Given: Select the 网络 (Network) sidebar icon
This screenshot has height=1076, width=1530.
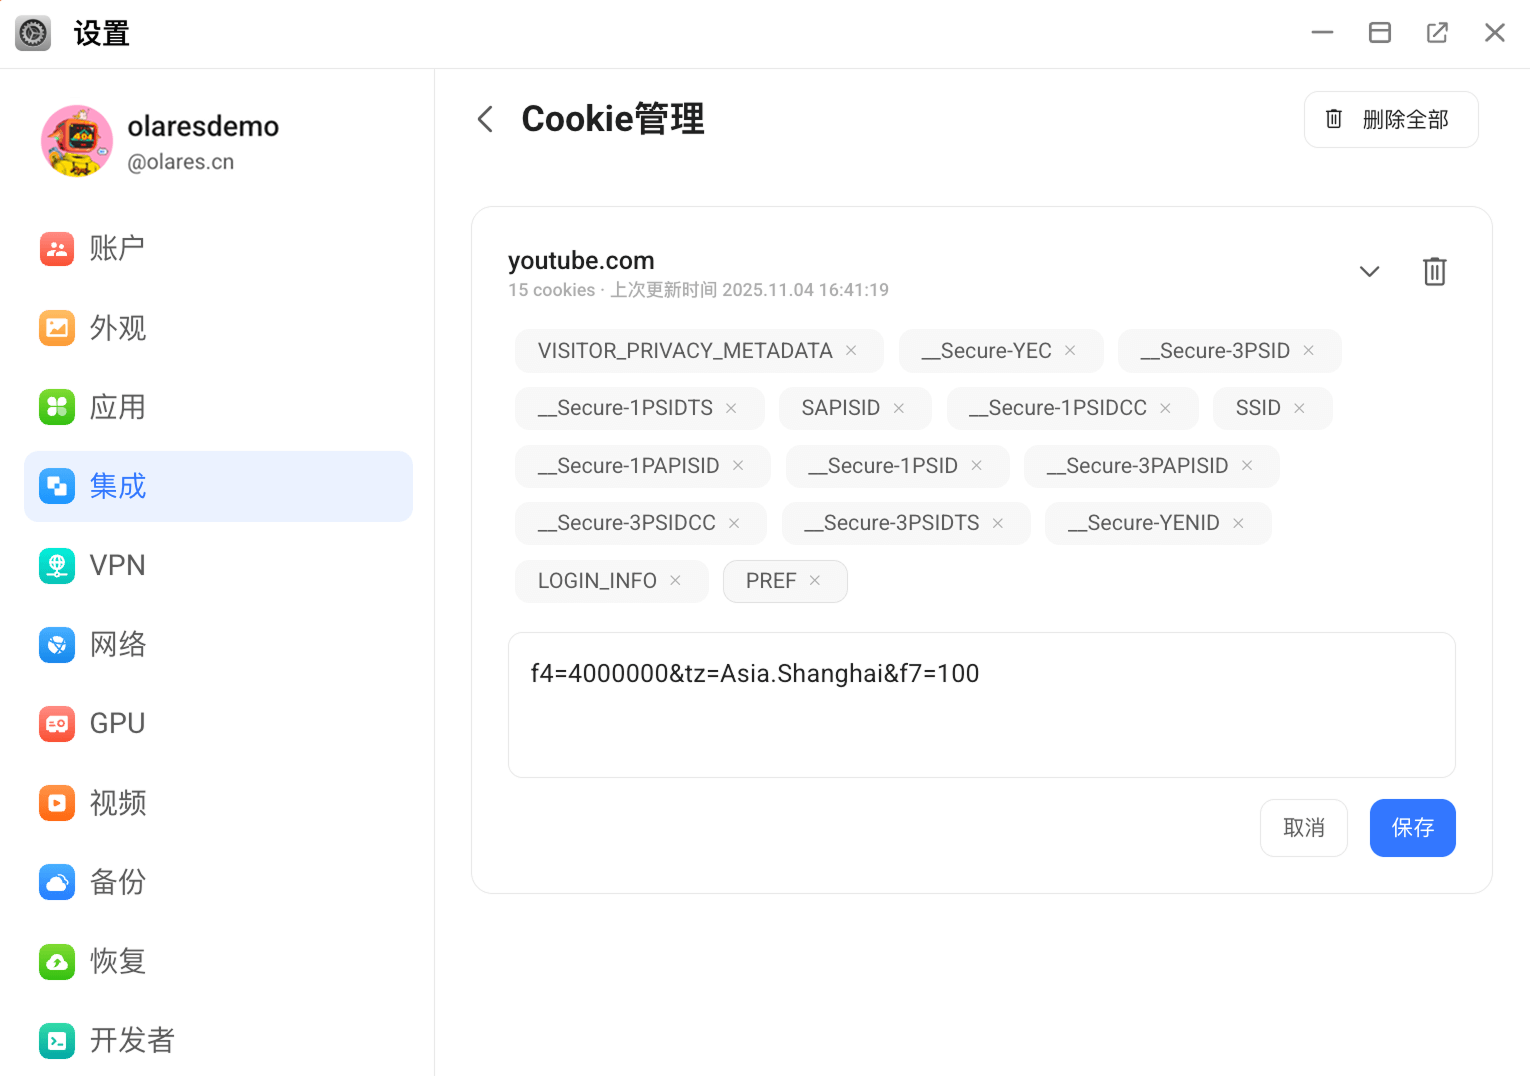Looking at the screenshot, I should 57,644.
